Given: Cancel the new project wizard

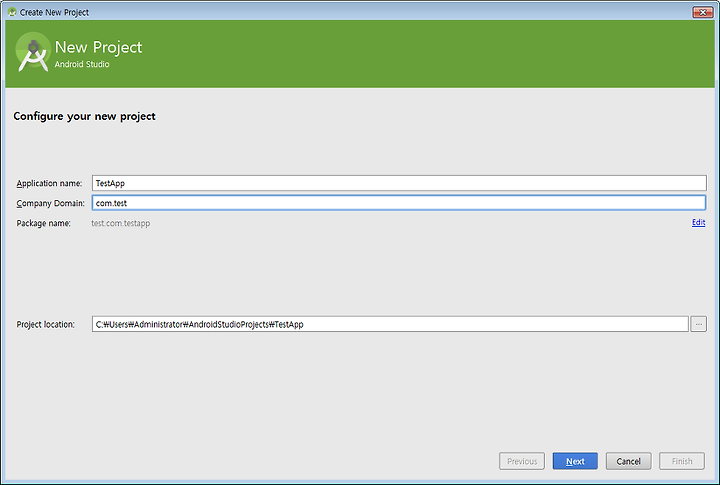Looking at the screenshot, I should click(x=628, y=461).
